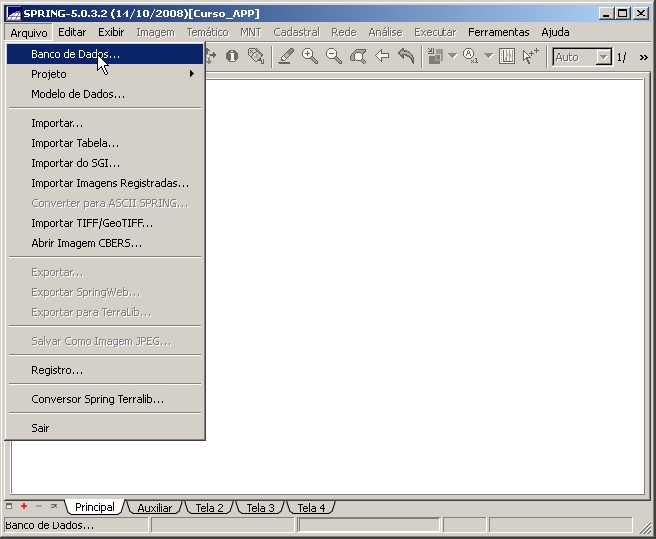The height and width of the screenshot is (539, 656).
Task: Expand toolbar overflow chevron
Action: pyautogui.click(x=643, y=57)
